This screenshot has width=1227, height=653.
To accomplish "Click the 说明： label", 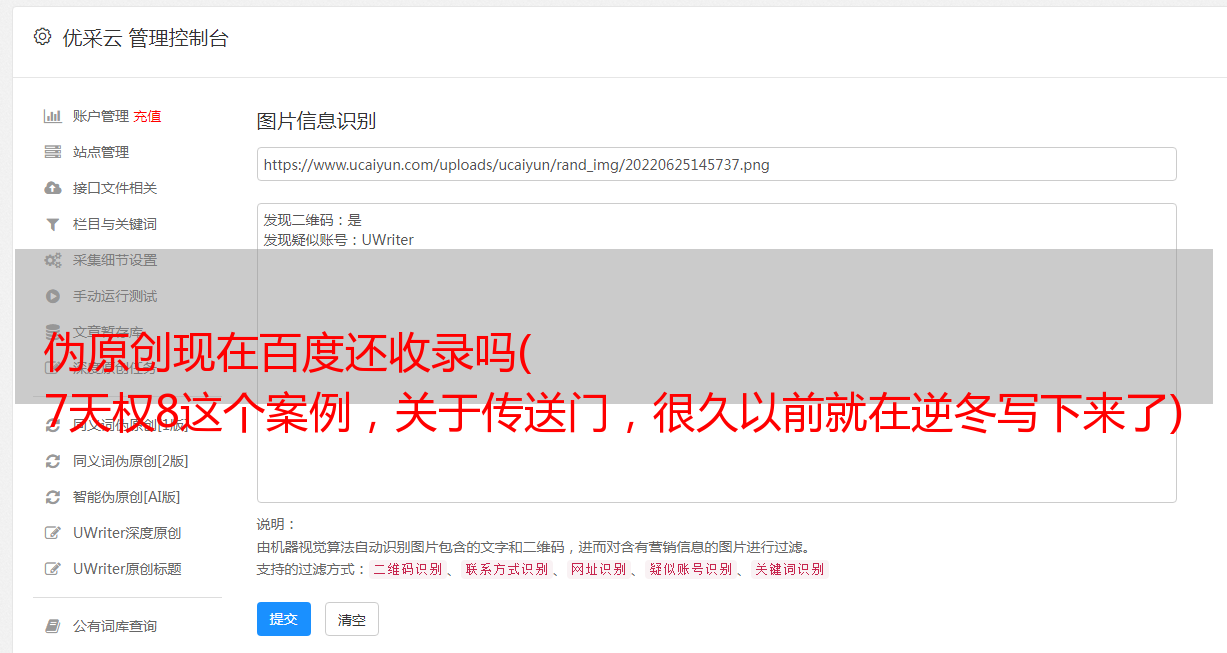I will pos(277,525).
